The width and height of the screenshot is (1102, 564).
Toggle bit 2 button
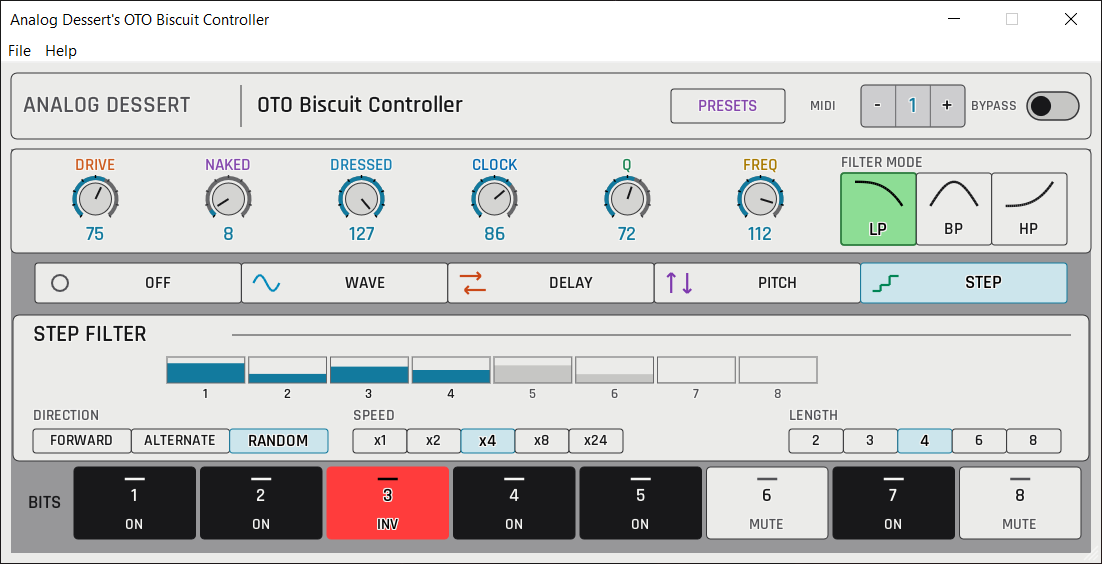[x=261, y=503]
